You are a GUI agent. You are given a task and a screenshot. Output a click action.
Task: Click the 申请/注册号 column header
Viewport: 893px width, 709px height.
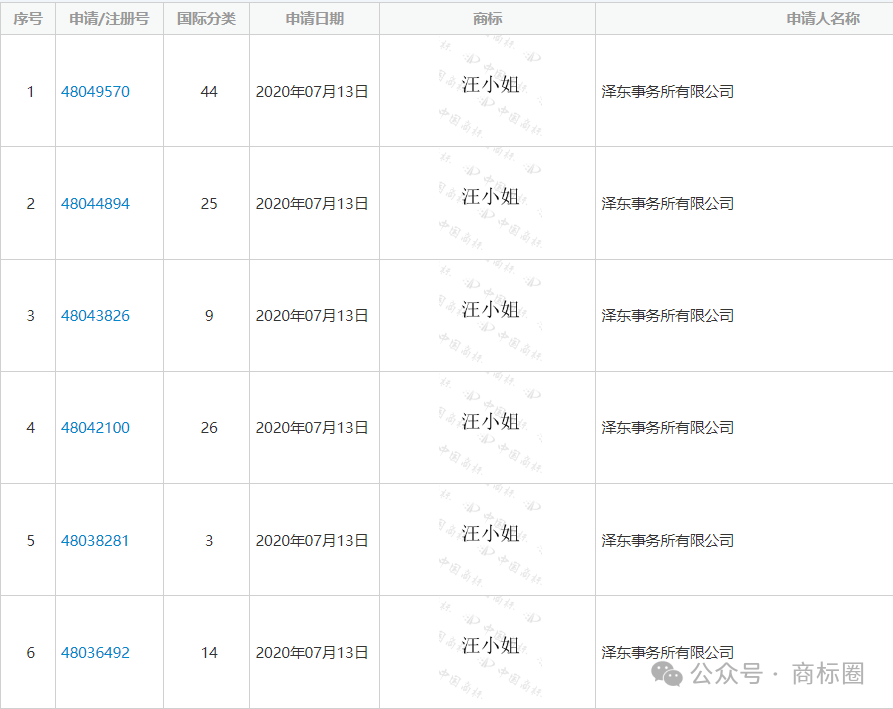coord(109,19)
